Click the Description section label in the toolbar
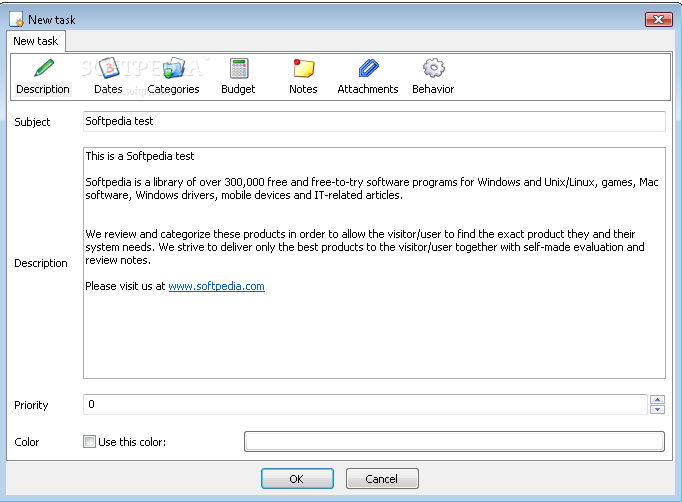The width and height of the screenshot is (682, 502). pyautogui.click(x=43, y=89)
